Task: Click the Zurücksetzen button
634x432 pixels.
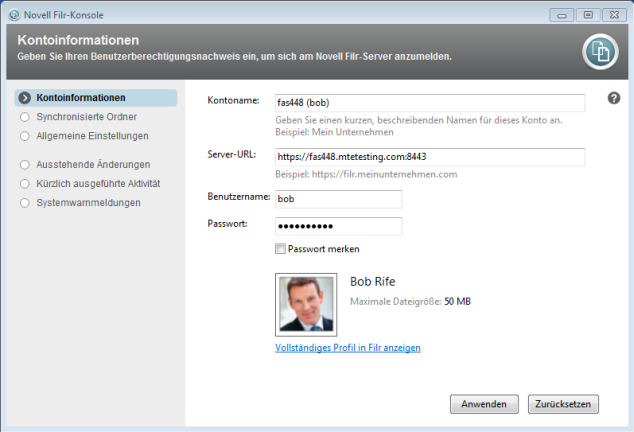Action: [x=563, y=404]
